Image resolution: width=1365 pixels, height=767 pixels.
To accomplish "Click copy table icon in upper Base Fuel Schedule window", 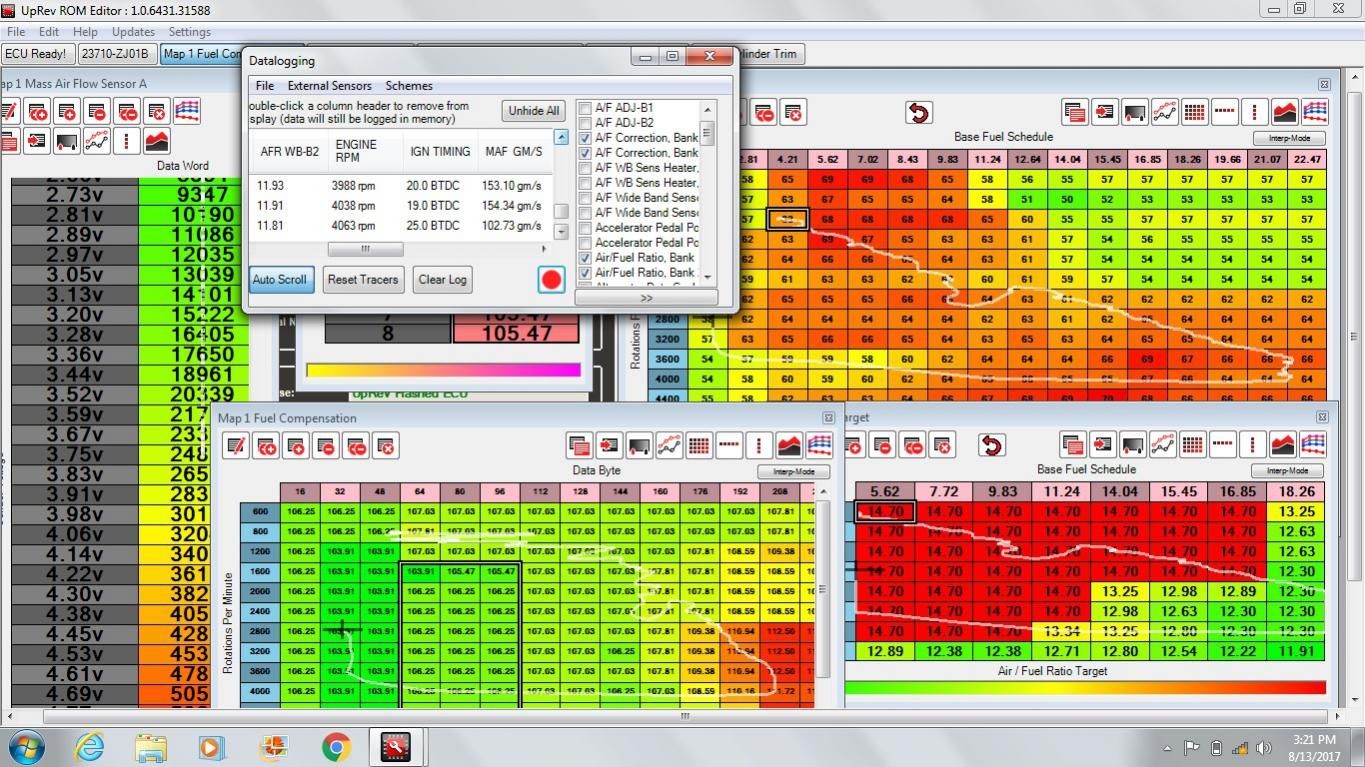I will point(1075,113).
